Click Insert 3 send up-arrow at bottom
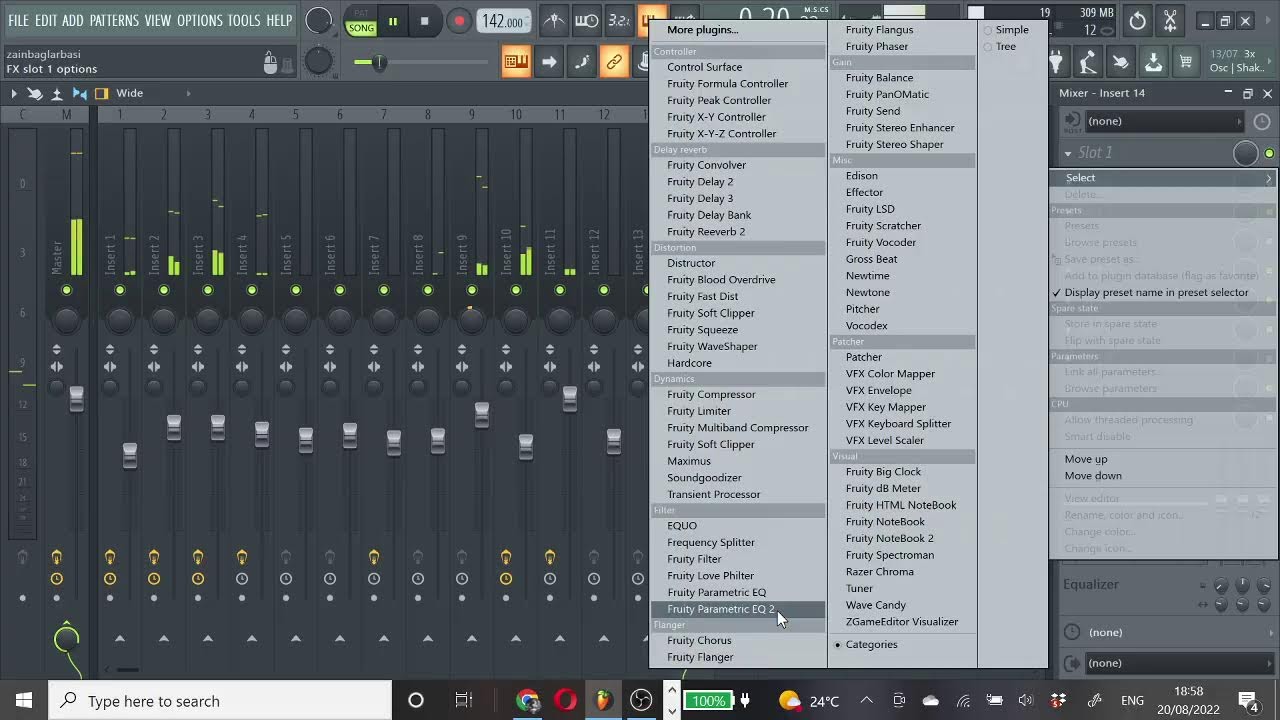The height and width of the screenshot is (720, 1280). pos(208,638)
